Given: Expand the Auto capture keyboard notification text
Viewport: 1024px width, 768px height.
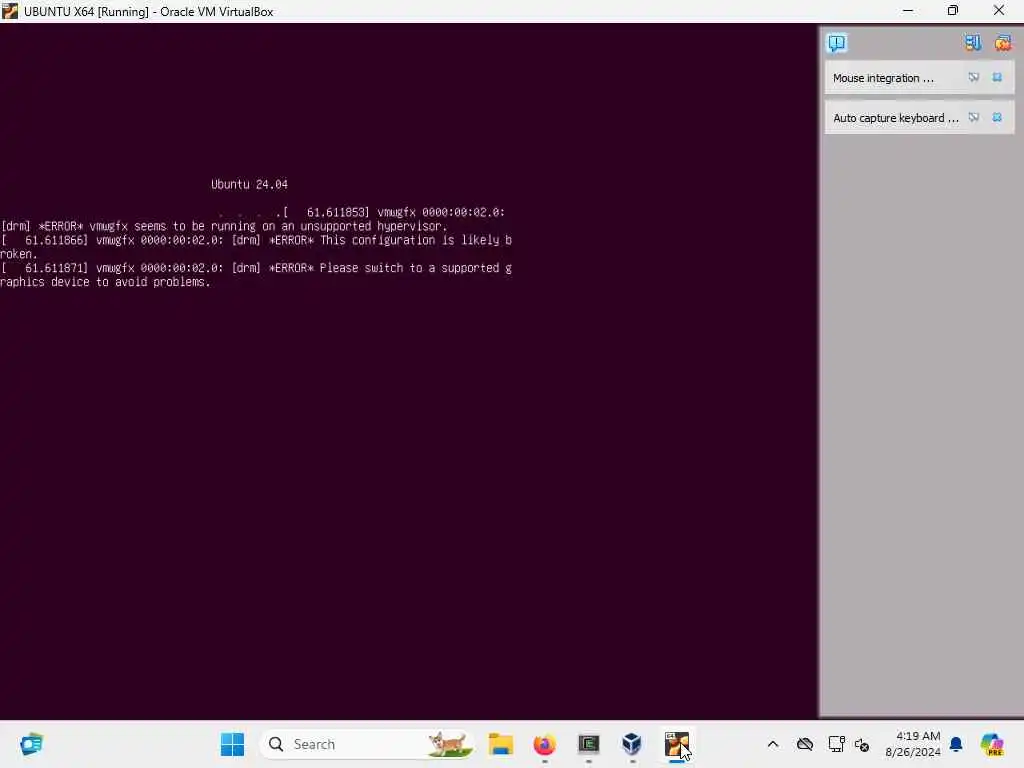Looking at the screenshot, I should (895, 118).
